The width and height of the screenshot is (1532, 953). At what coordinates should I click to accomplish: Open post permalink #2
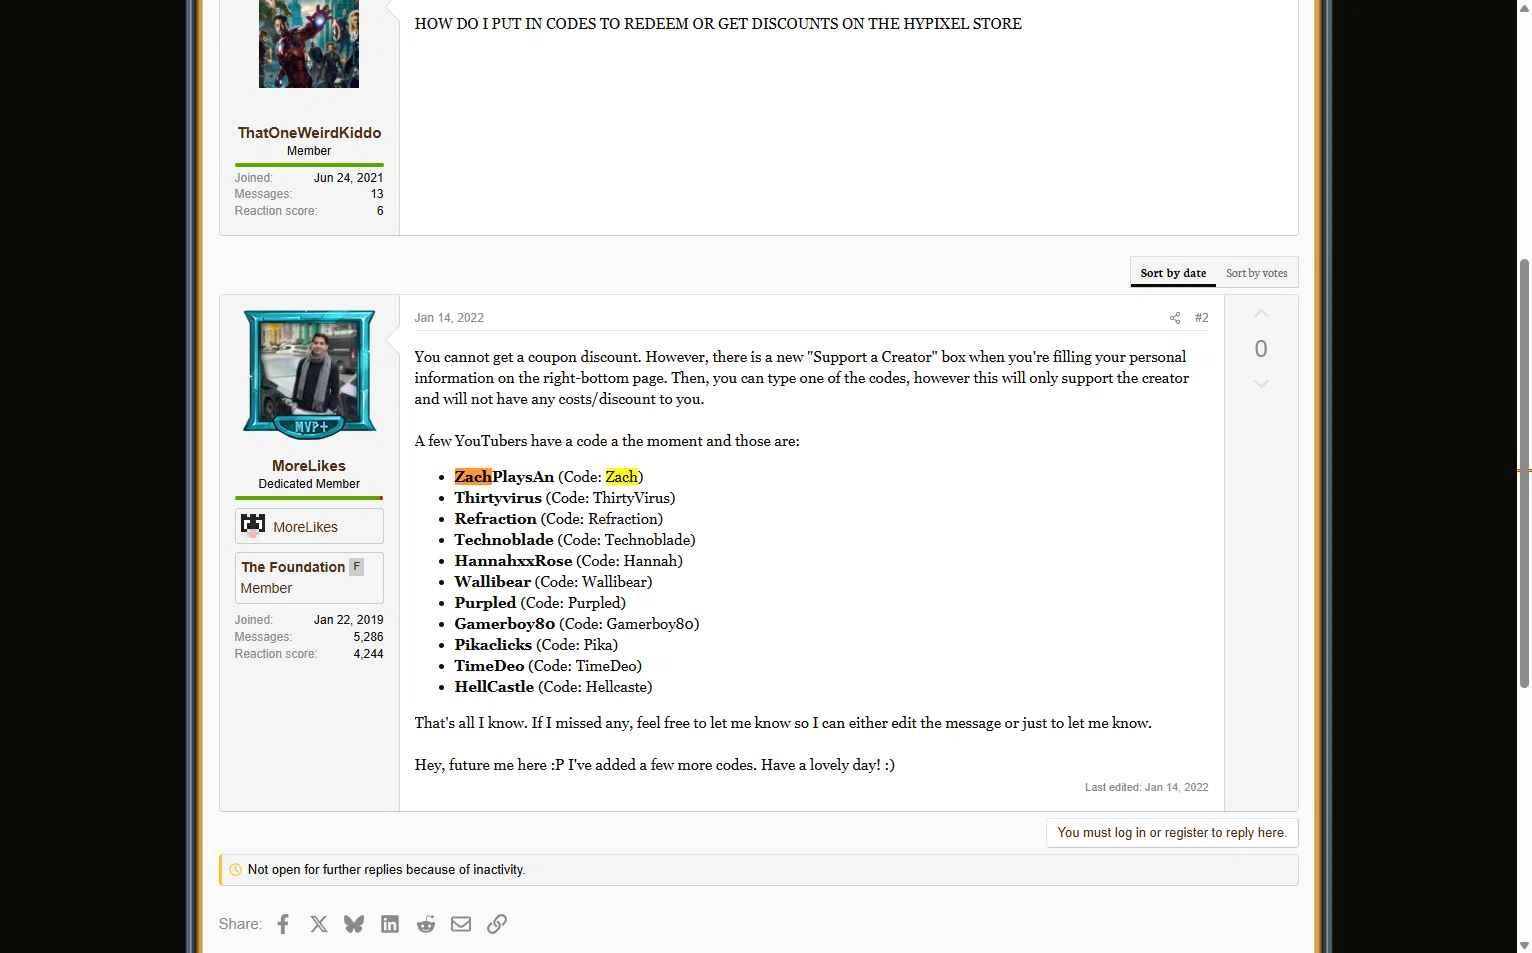(1202, 318)
